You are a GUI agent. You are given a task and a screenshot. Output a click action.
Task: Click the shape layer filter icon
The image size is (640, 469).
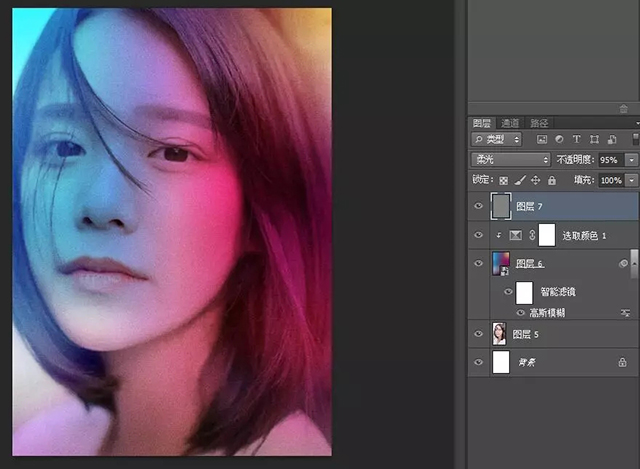click(595, 139)
